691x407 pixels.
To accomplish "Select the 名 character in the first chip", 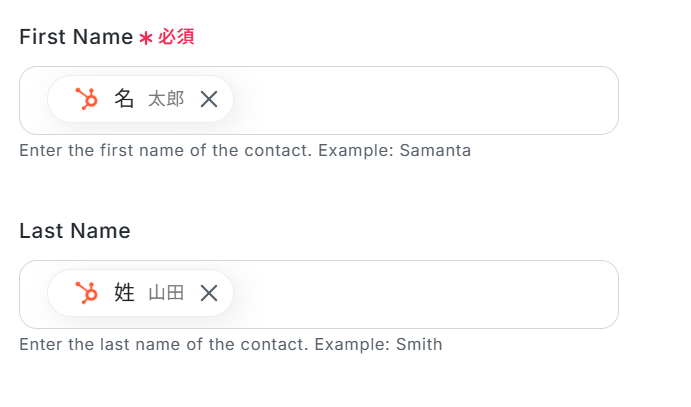I will pos(124,99).
